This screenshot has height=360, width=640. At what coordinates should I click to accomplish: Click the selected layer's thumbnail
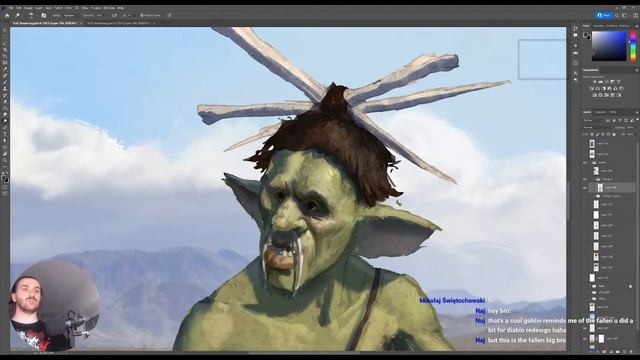[x=600, y=188]
